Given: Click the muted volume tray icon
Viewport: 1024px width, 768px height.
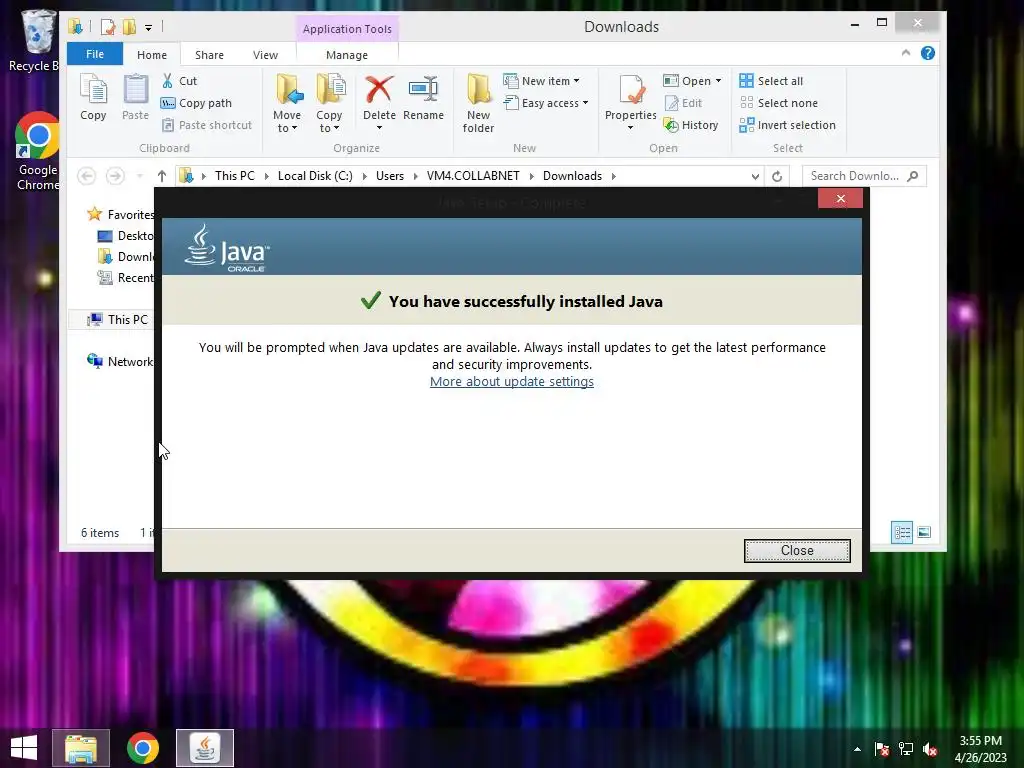Looking at the screenshot, I should (x=930, y=749).
